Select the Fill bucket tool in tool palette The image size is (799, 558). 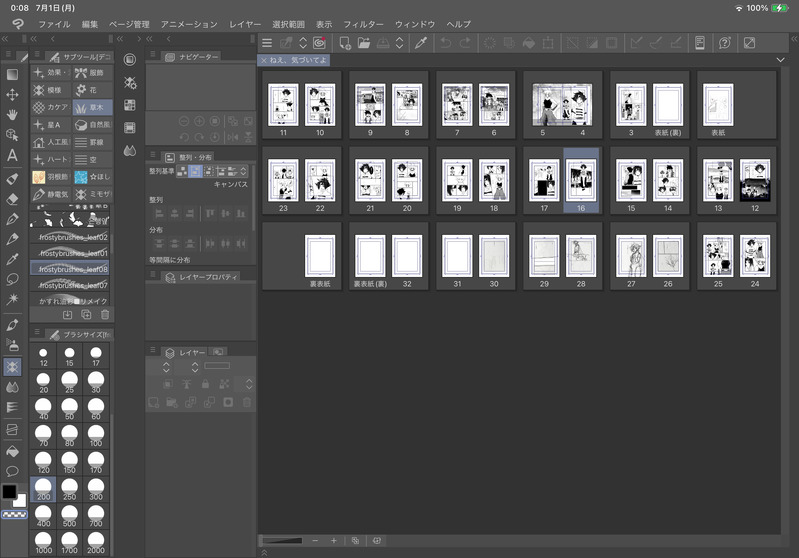12,451
